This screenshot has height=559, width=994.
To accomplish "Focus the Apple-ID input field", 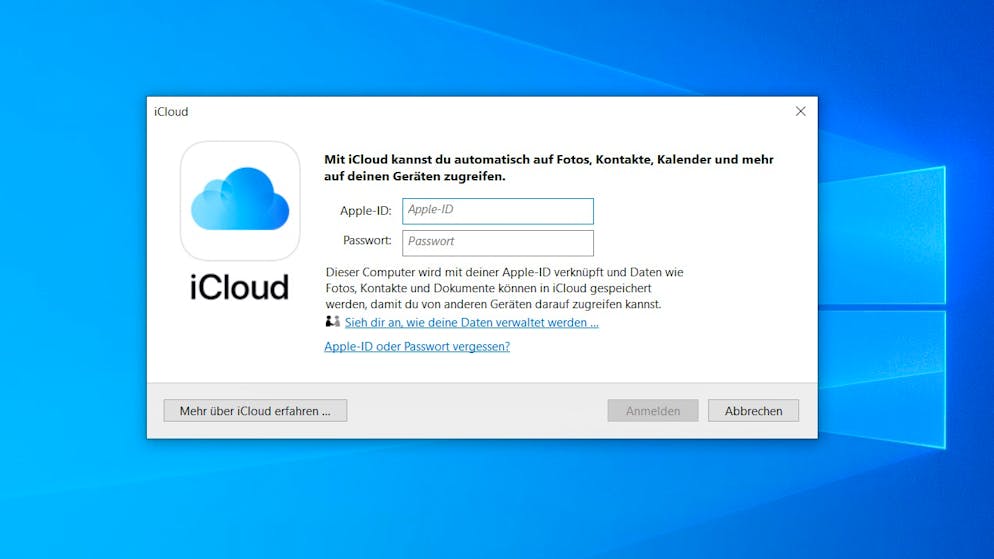I will click(x=498, y=211).
